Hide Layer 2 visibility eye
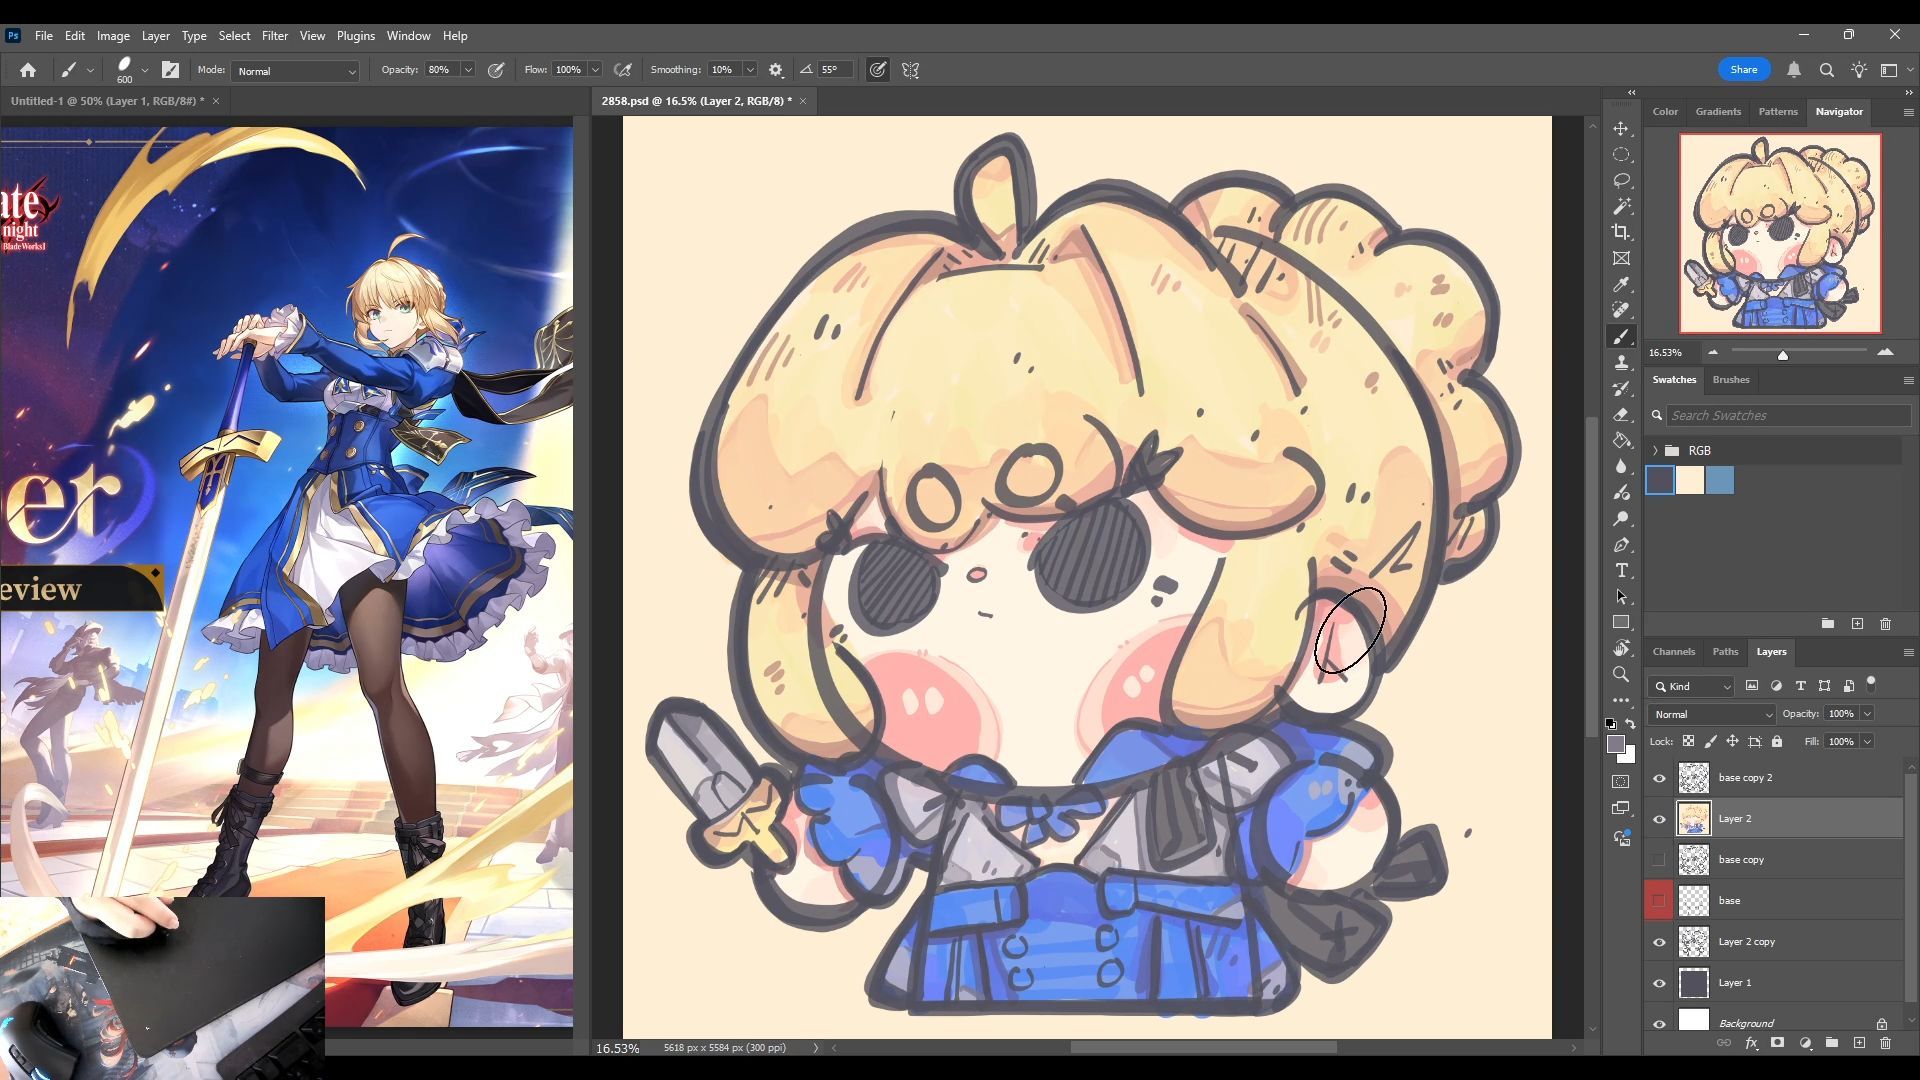Viewport: 1920px width, 1080px height. click(x=1659, y=819)
